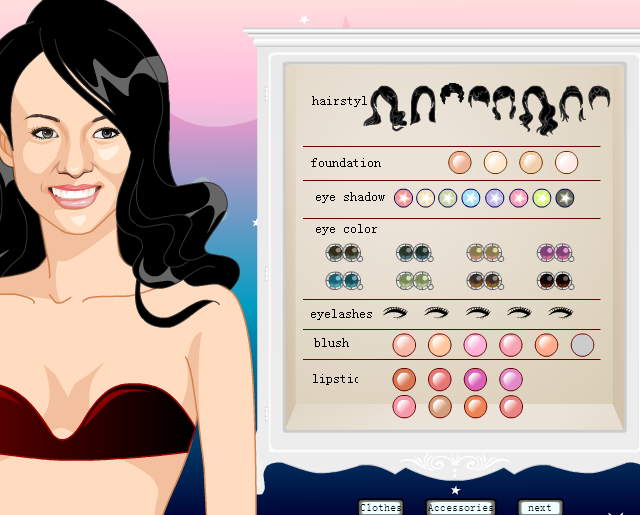This screenshot has height=515, width=640.
Task: Choose the eighth short cropped hairstyle
Action: [599, 96]
